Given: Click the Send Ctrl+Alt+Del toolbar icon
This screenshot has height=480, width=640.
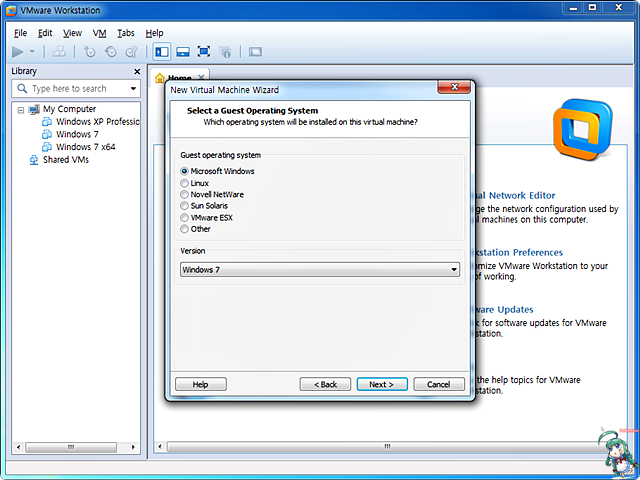Looking at the screenshot, I should point(59,52).
